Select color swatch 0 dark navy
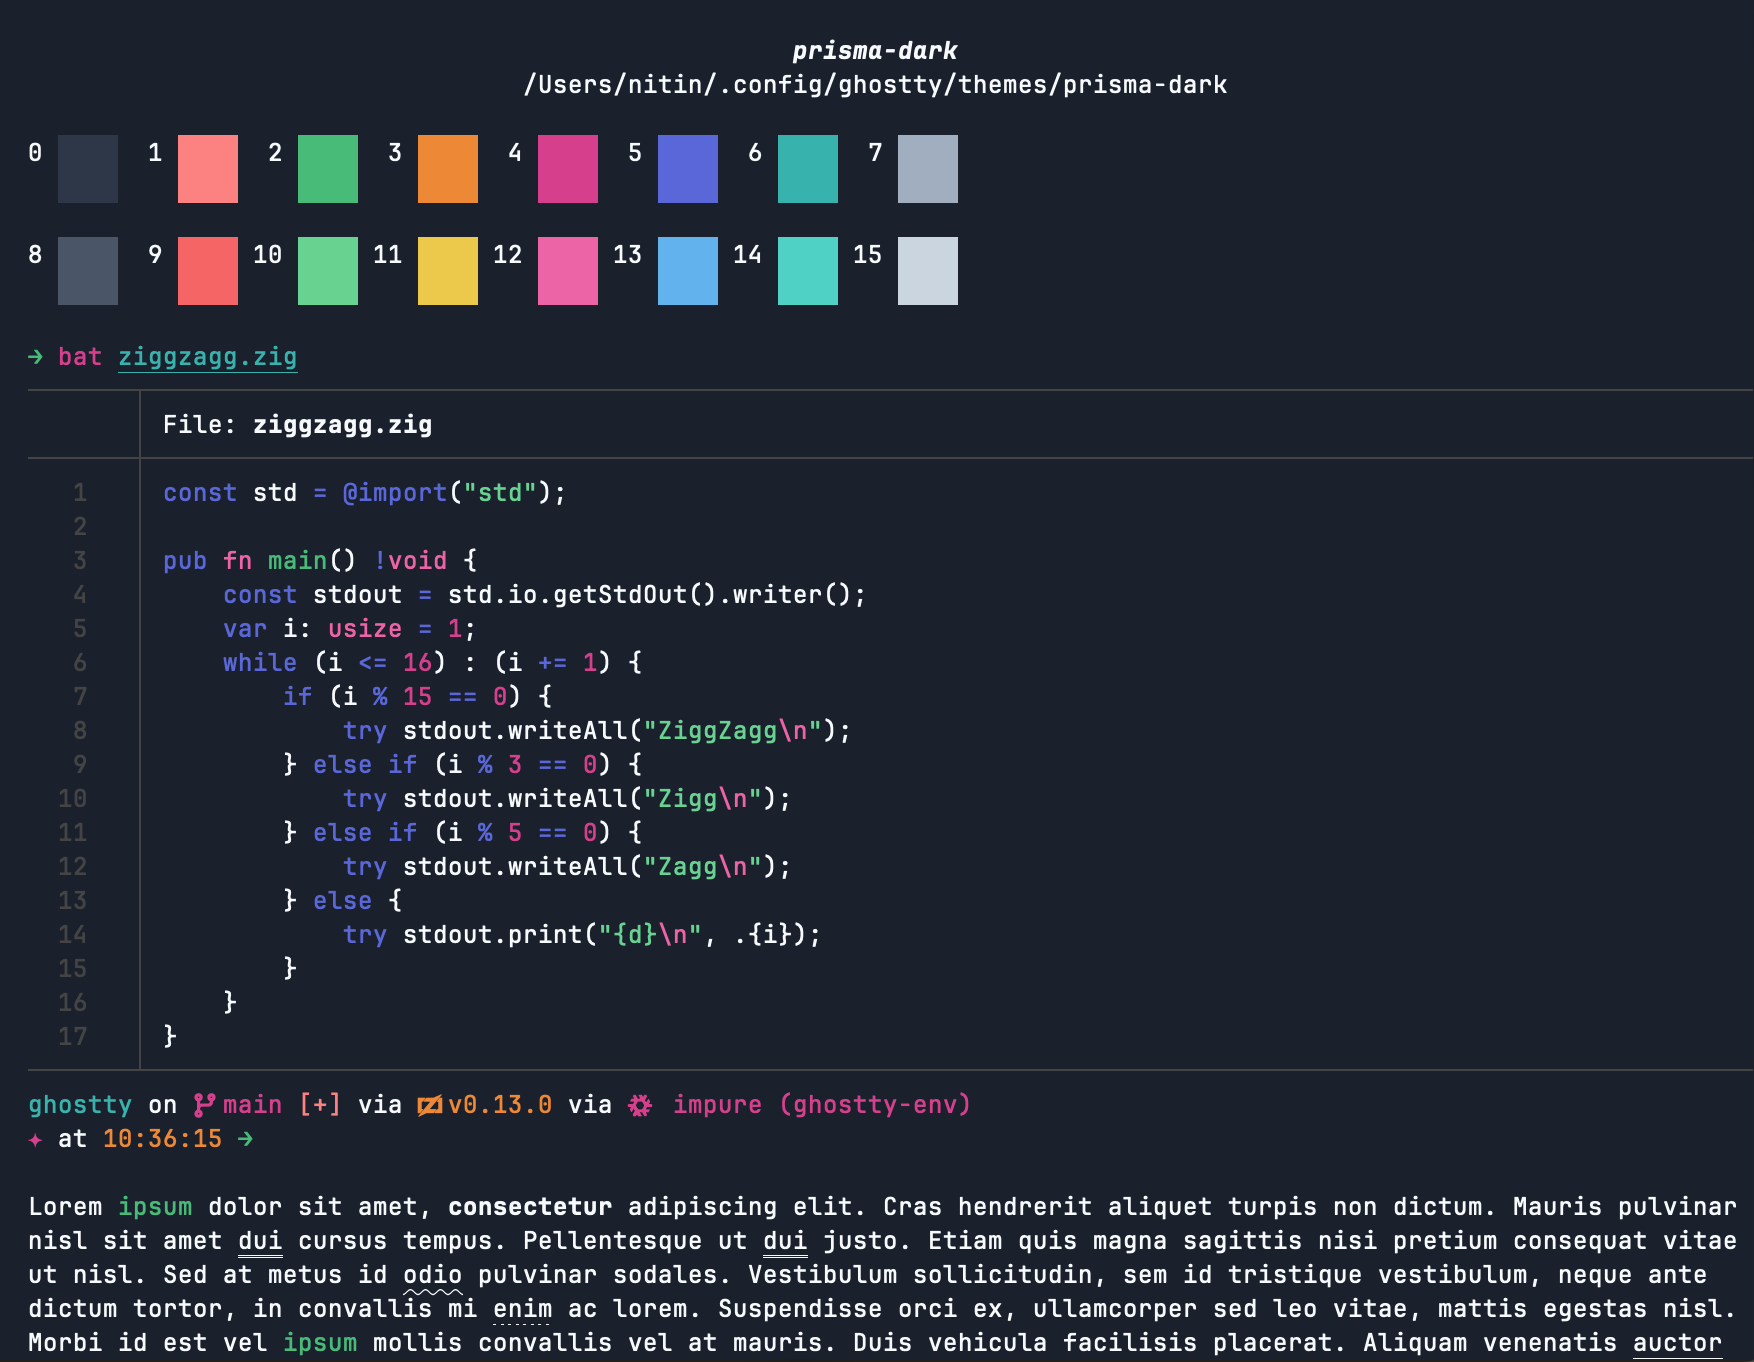This screenshot has width=1754, height=1362. coord(88,169)
